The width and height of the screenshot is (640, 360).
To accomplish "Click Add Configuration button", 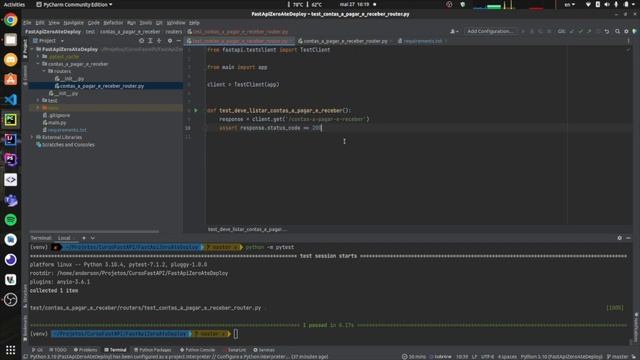I will pyautogui.click(x=490, y=31).
